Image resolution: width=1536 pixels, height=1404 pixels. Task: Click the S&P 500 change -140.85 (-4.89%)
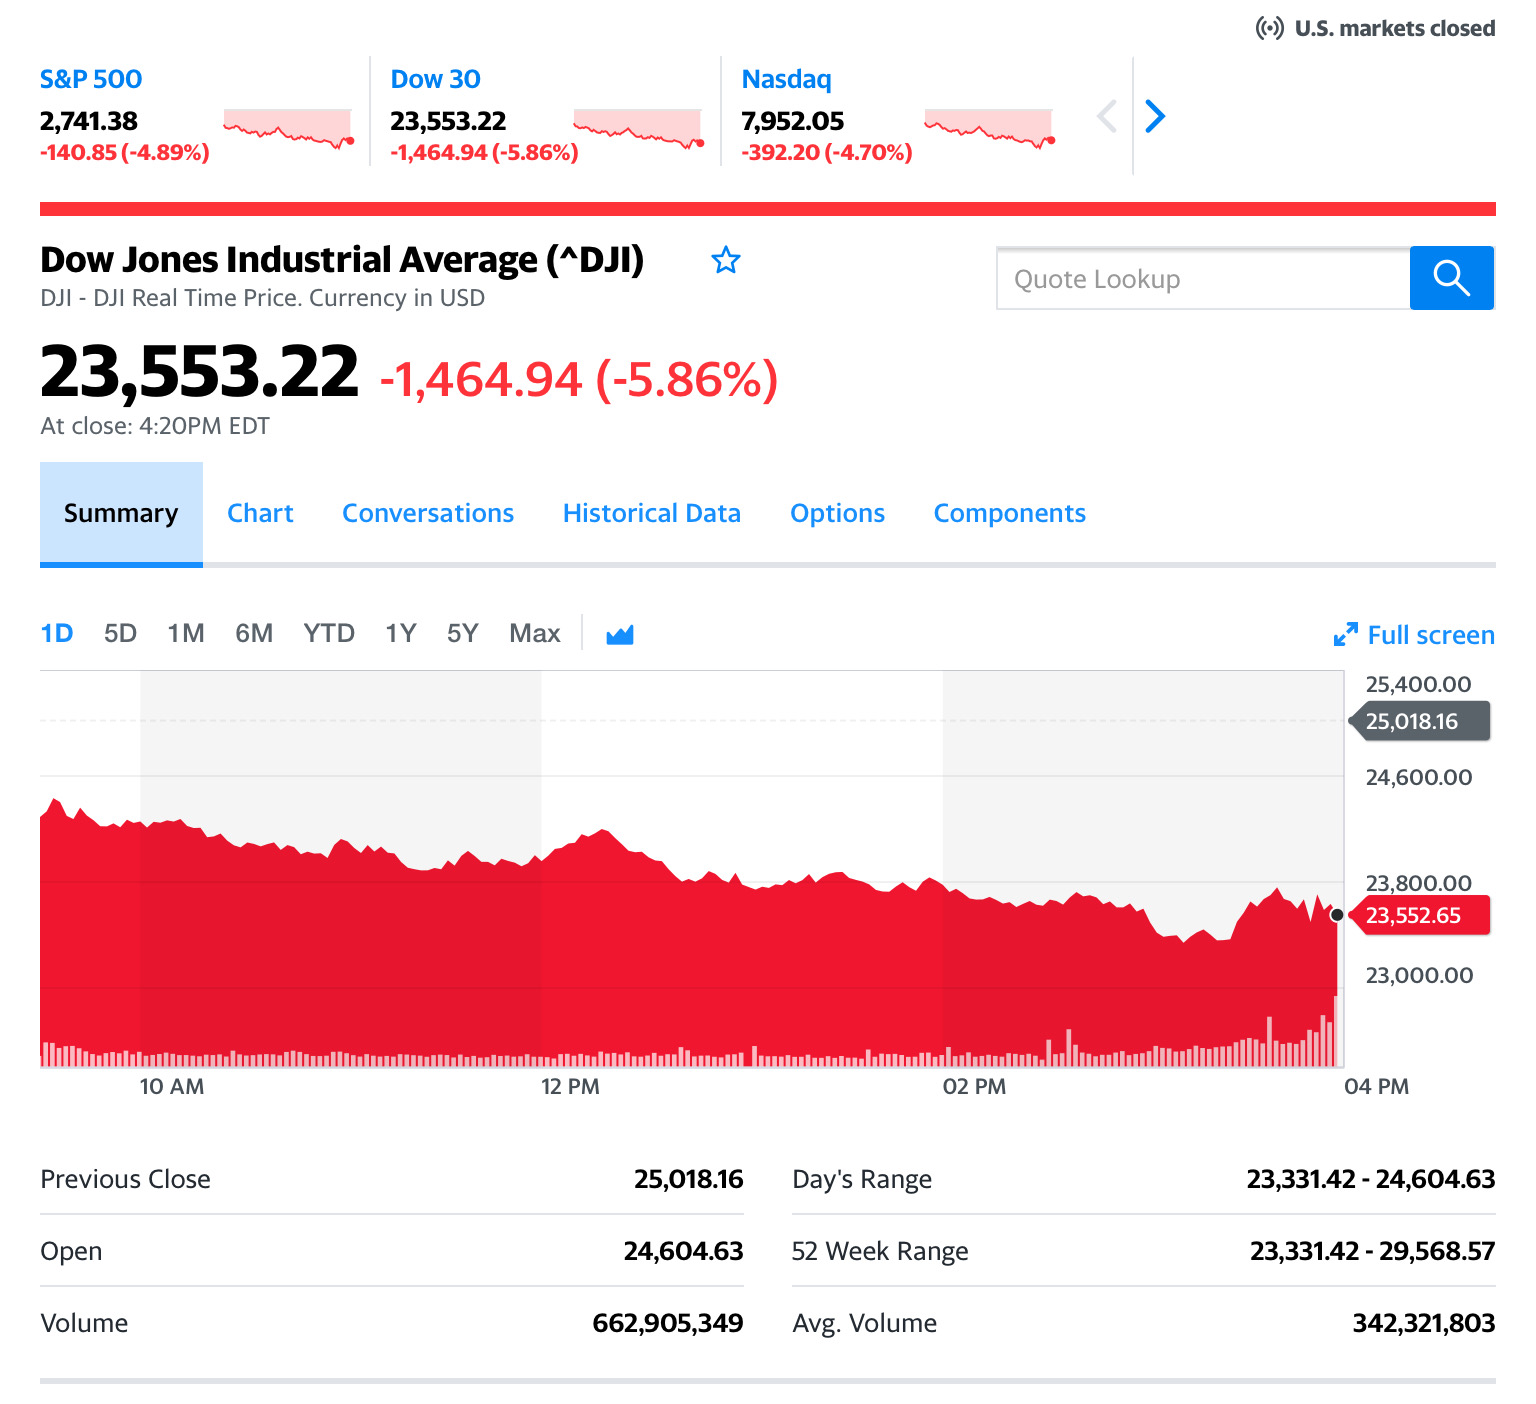[x=125, y=153]
